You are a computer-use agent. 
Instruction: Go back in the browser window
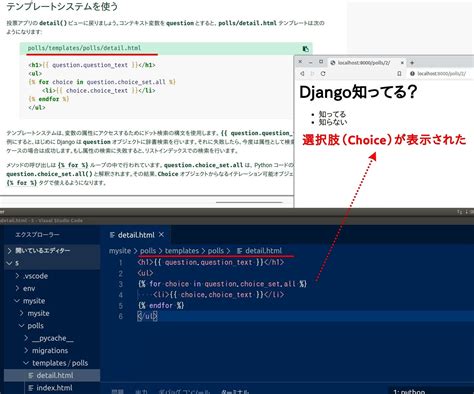[x=302, y=74]
